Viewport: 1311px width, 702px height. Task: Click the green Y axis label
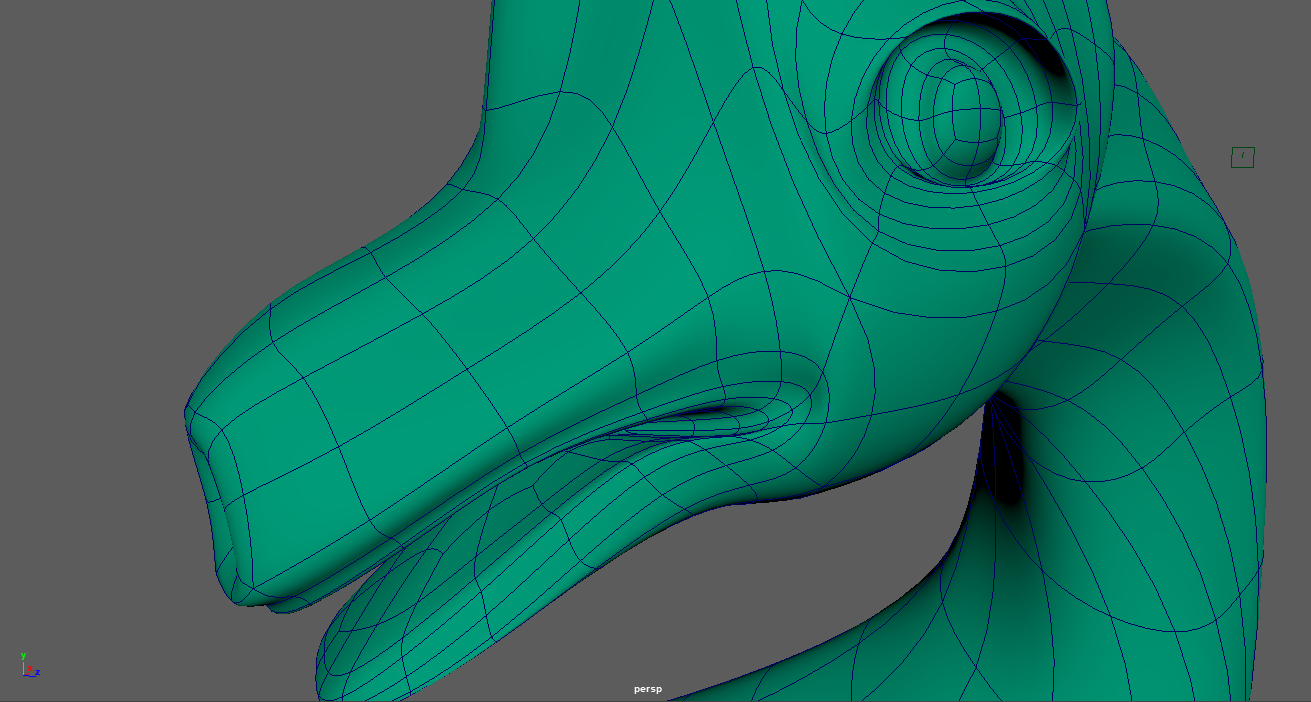coord(23,656)
